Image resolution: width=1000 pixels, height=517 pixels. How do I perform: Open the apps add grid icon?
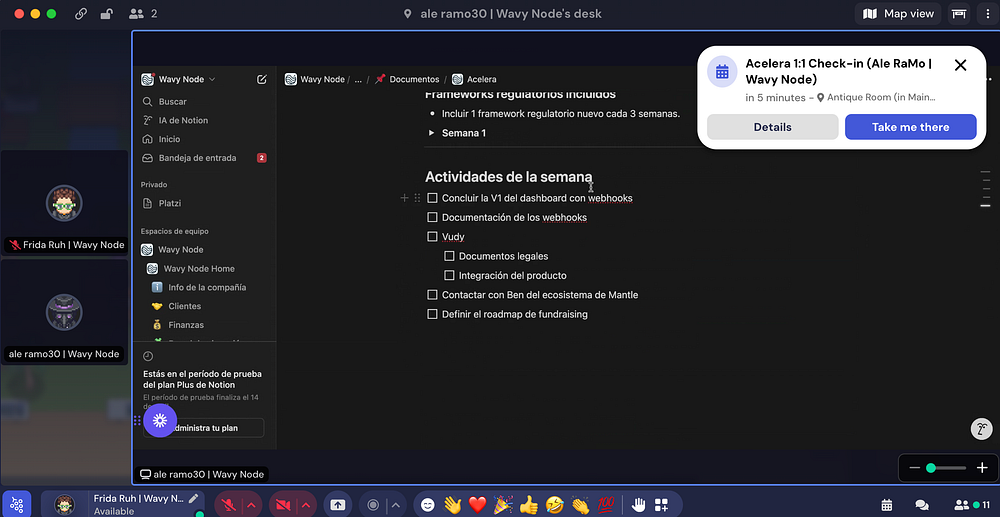tap(661, 505)
